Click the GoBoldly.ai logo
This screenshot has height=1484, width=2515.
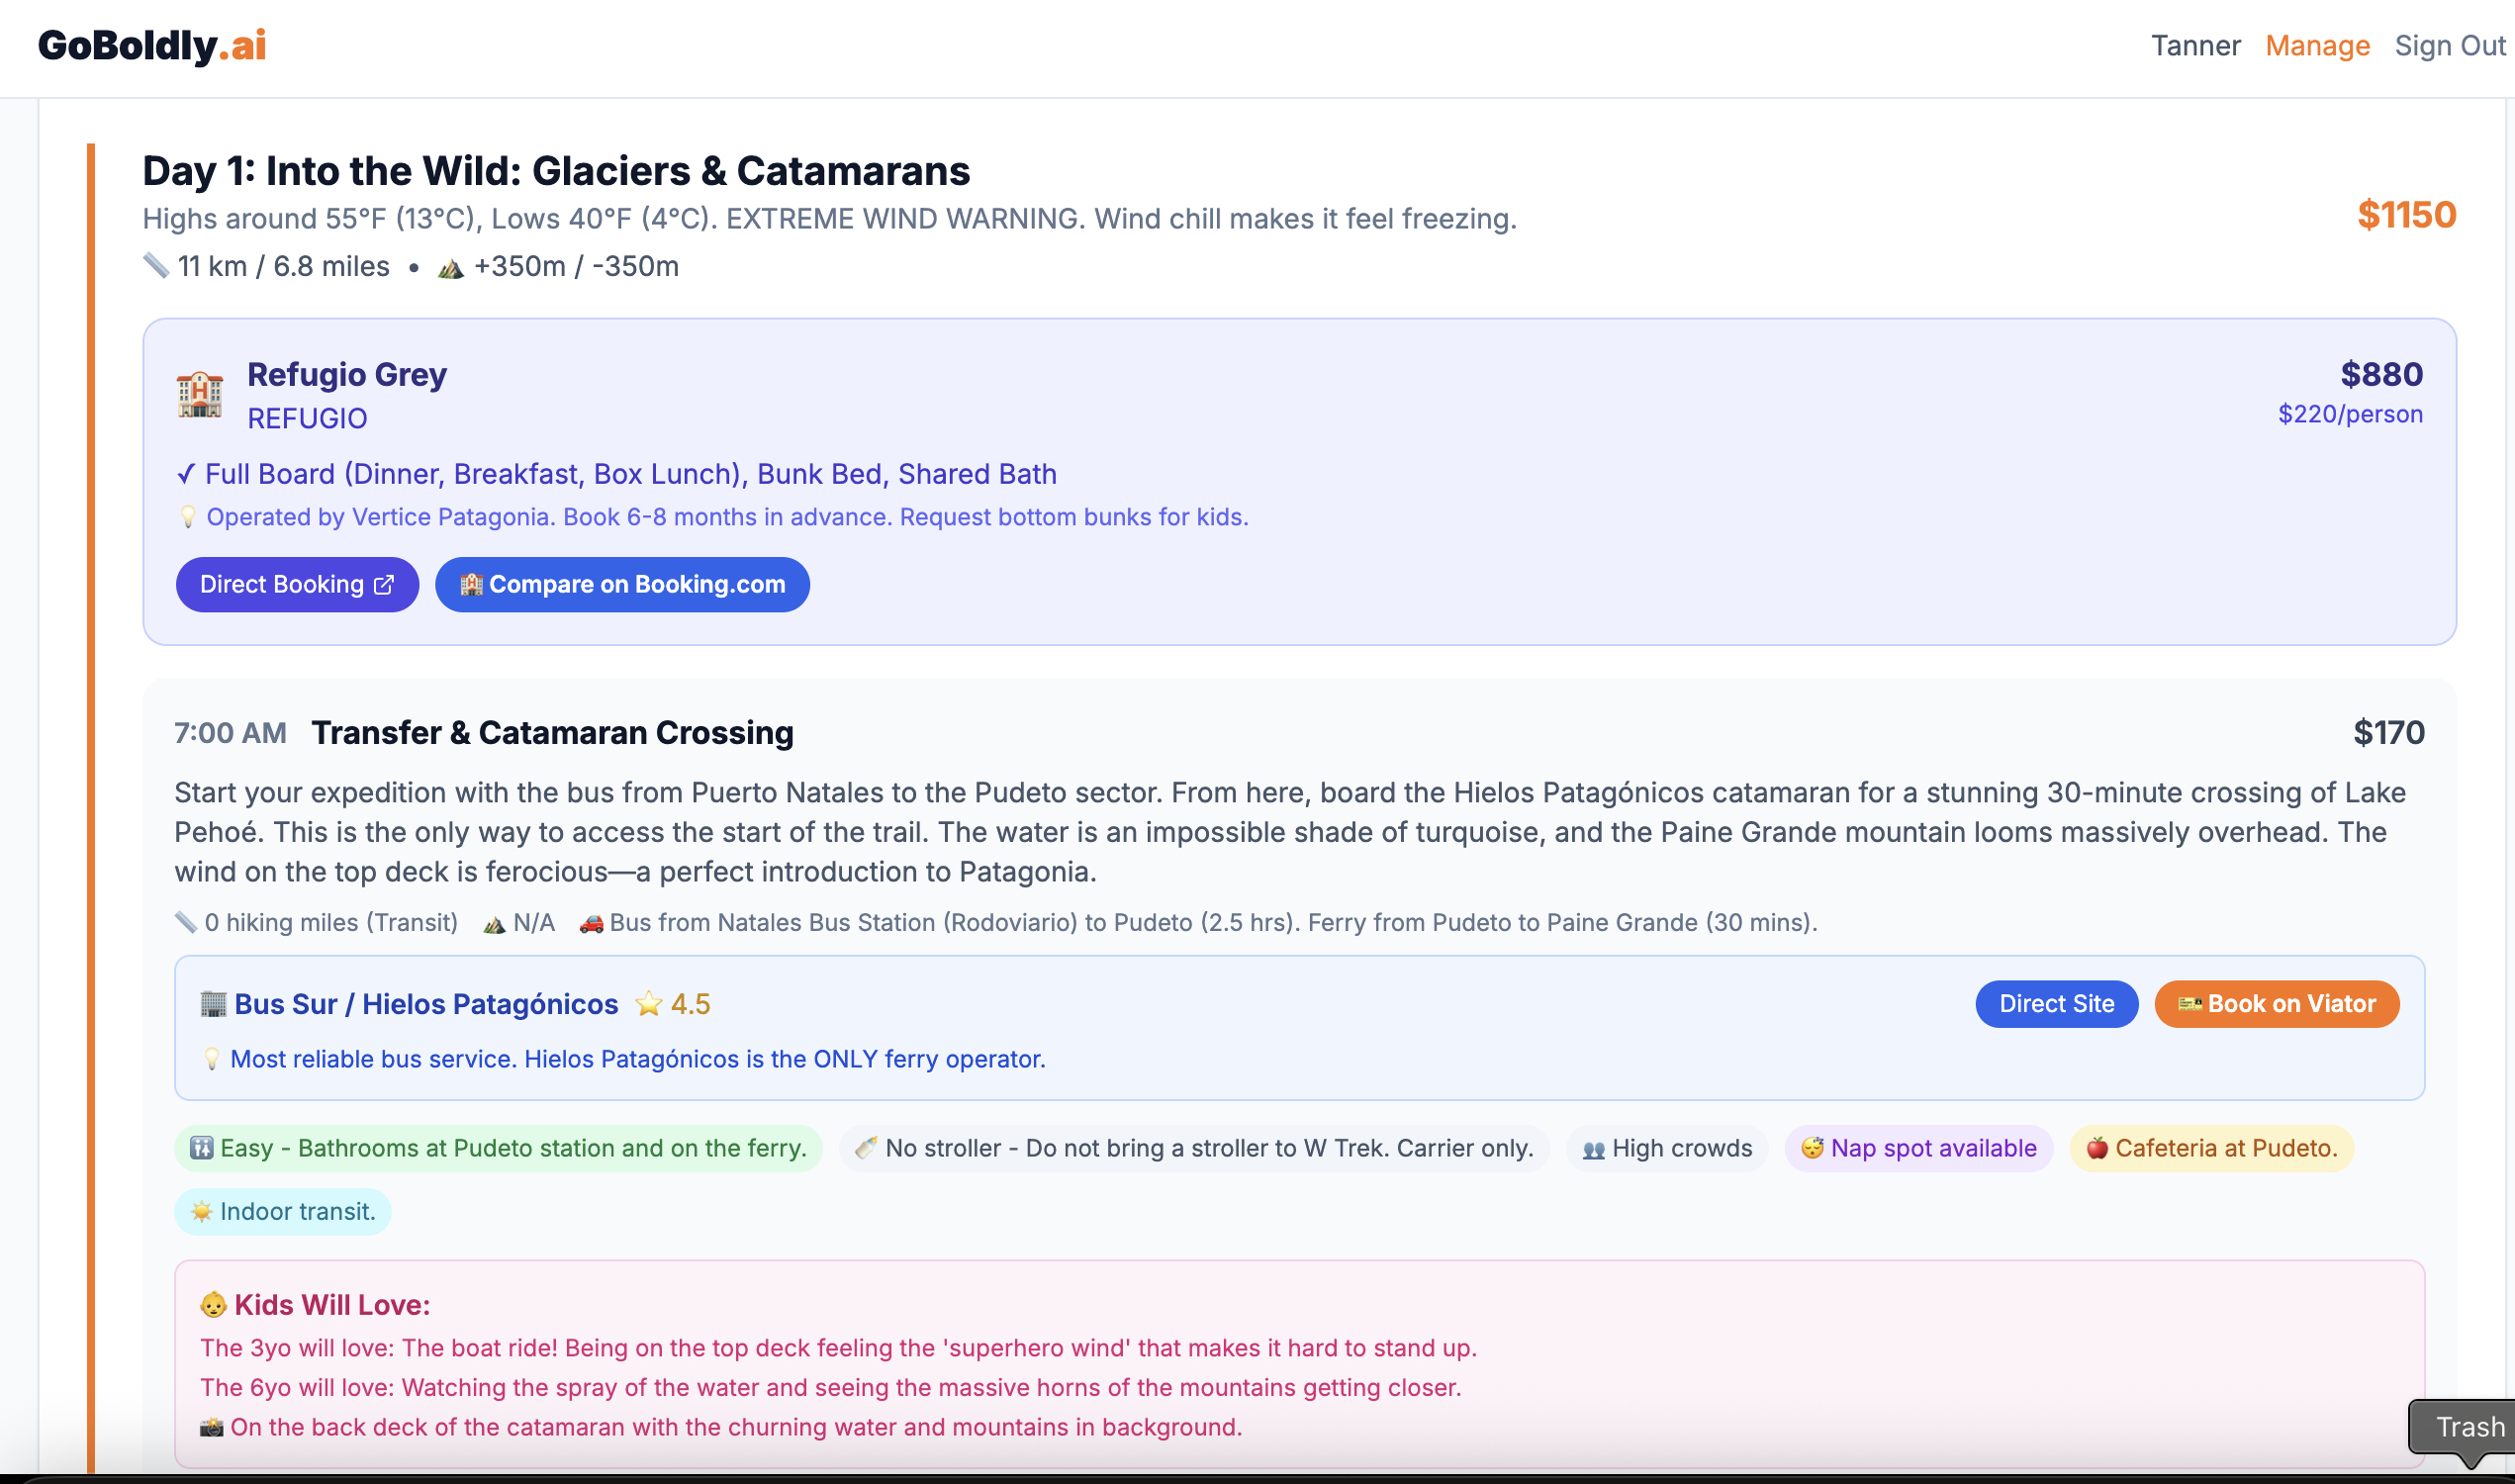[x=152, y=46]
